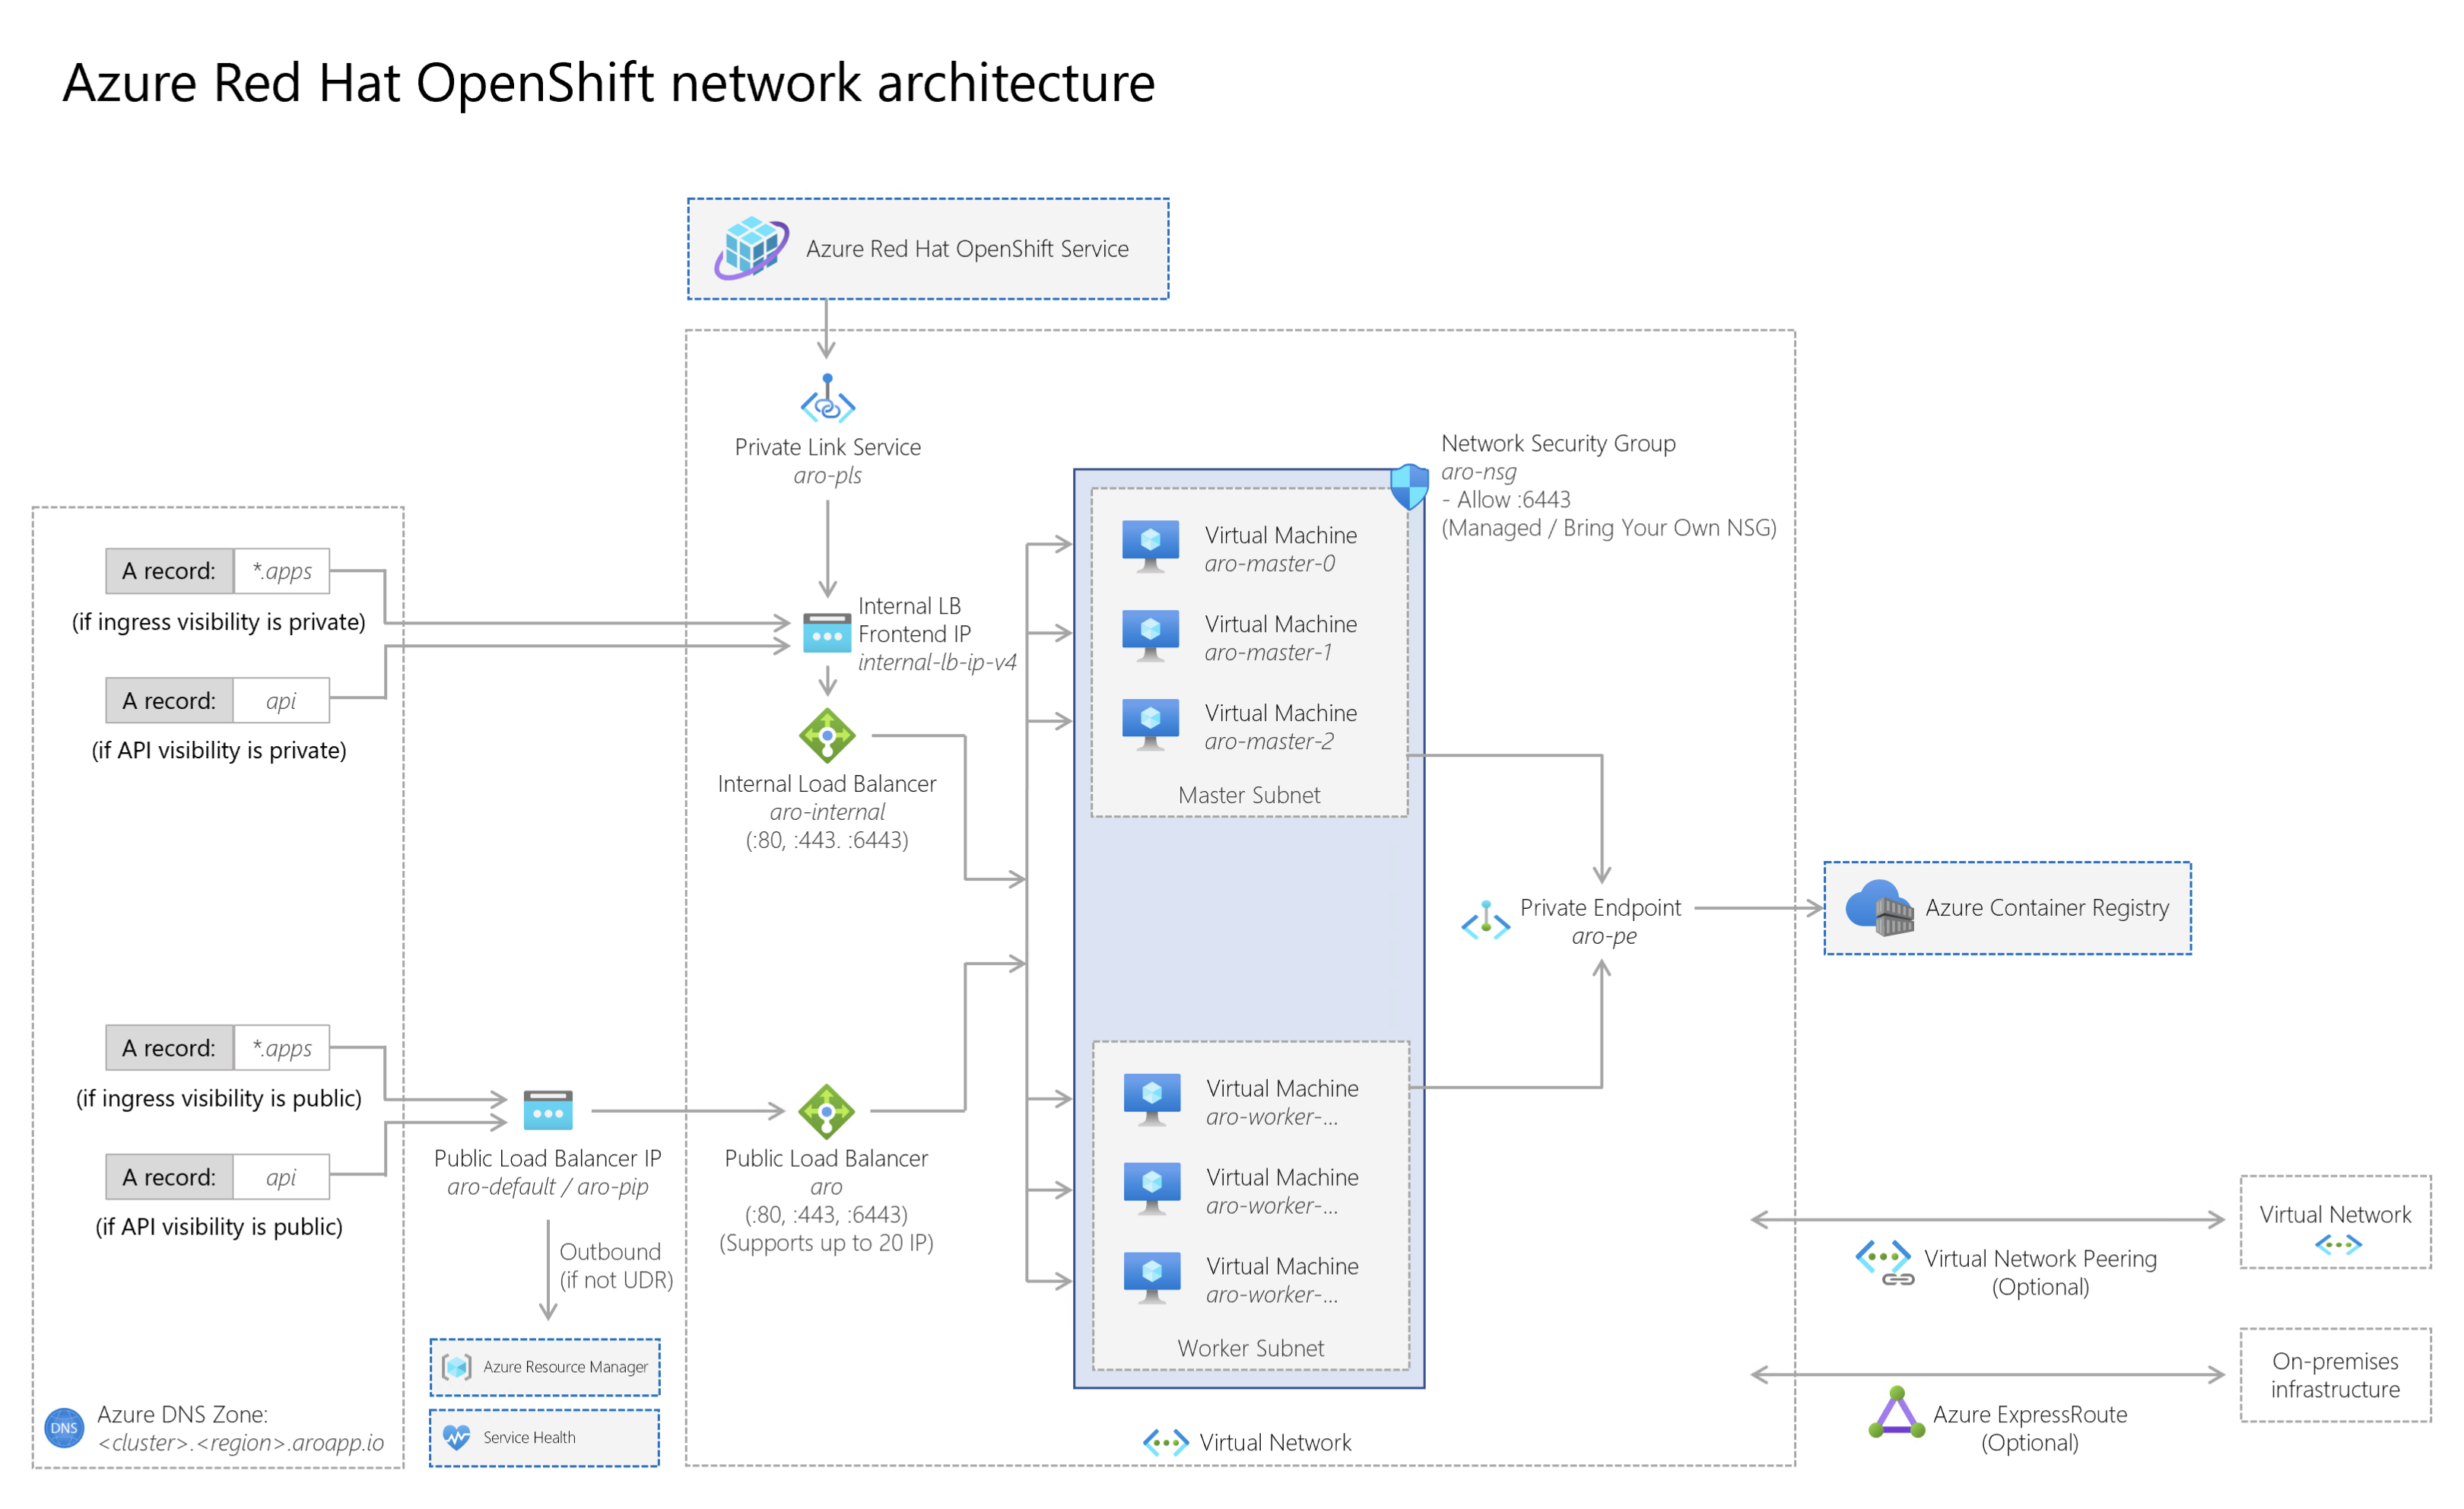2464x1509 pixels.
Task: Click '(if ingress visibility is private)' text
Action: coord(219,622)
